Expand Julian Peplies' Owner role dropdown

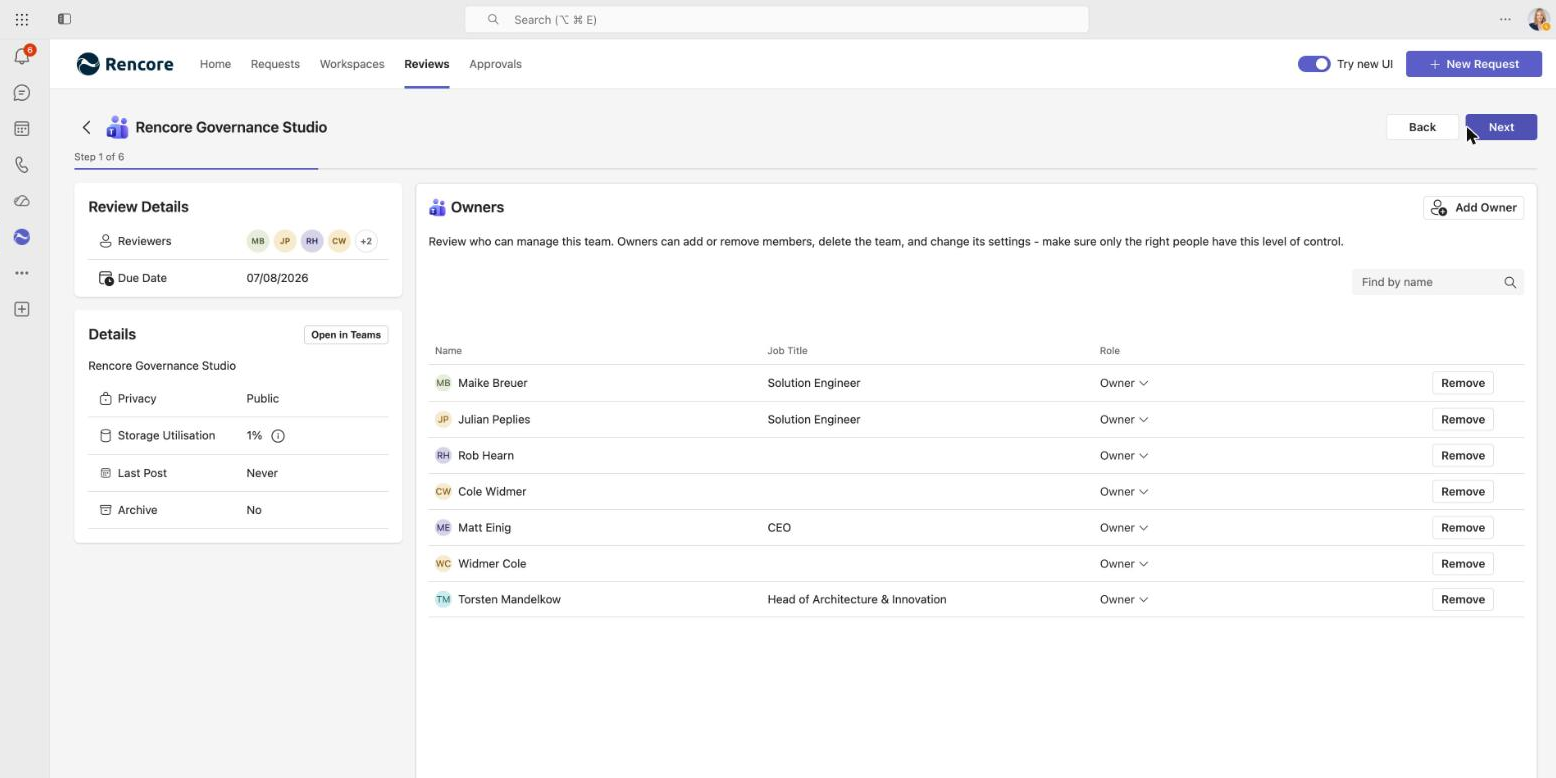[1124, 420]
